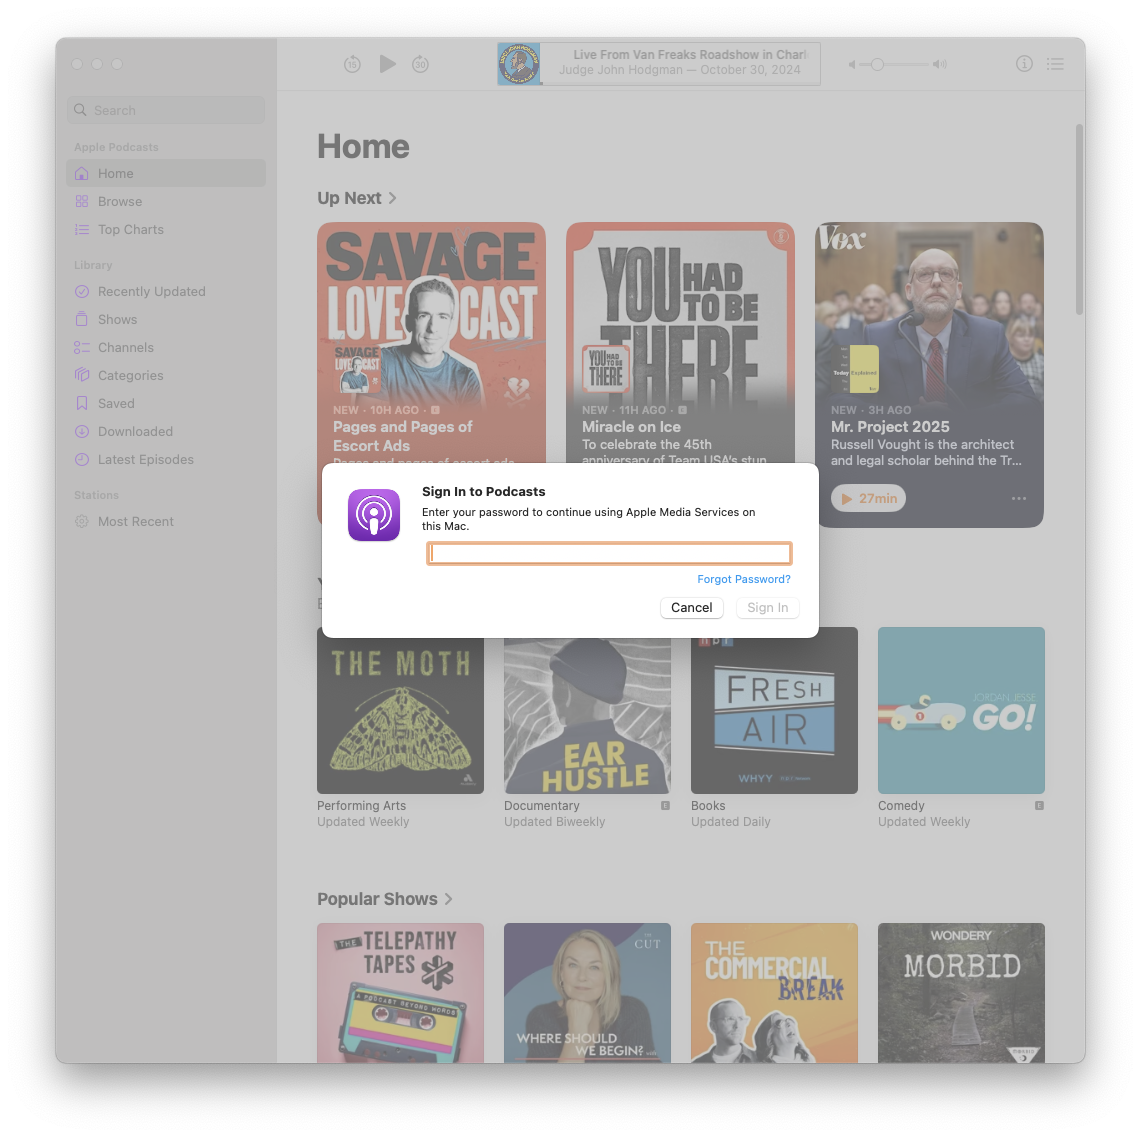Open The Commercial Break show
1141x1137 pixels.
774,993
